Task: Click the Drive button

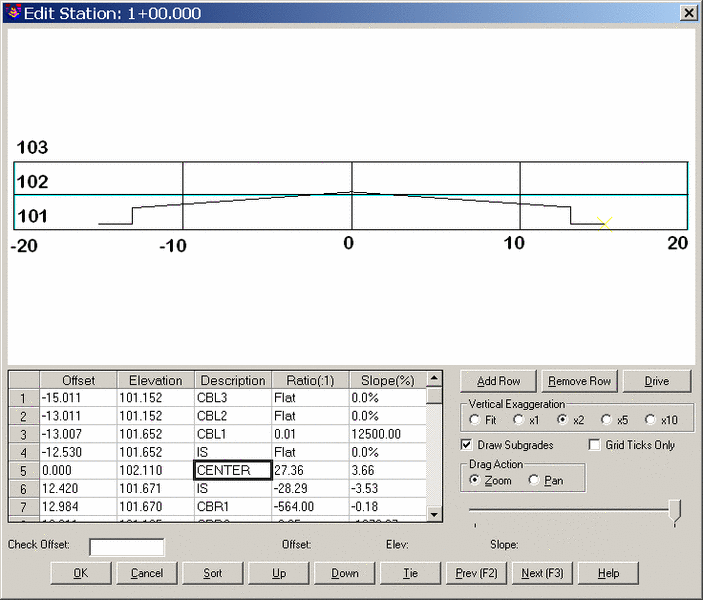Action: point(656,381)
